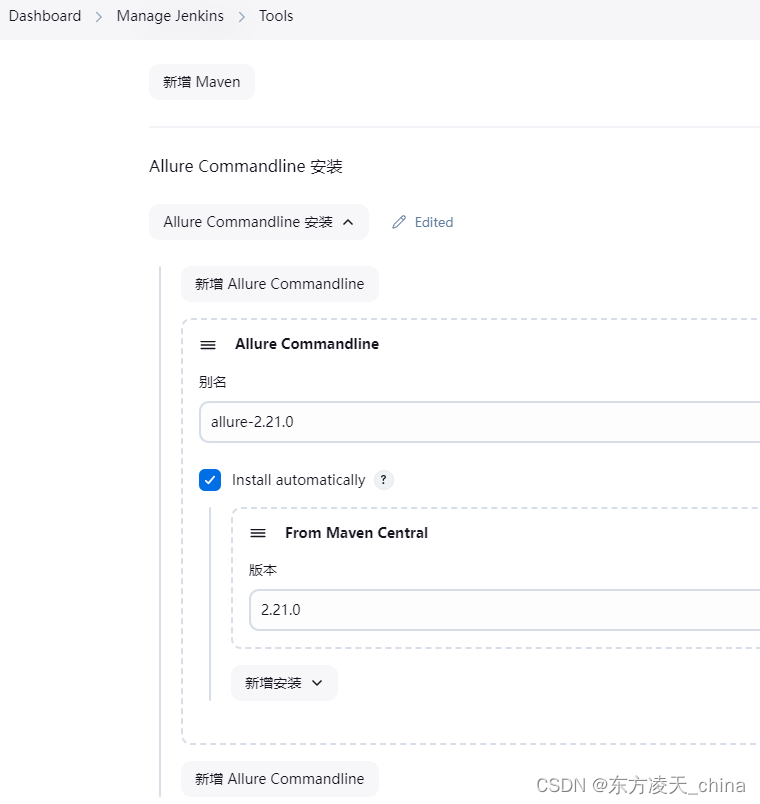
Task: Open the 新增安装 dropdown menu
Action: [x=284, y=683]
